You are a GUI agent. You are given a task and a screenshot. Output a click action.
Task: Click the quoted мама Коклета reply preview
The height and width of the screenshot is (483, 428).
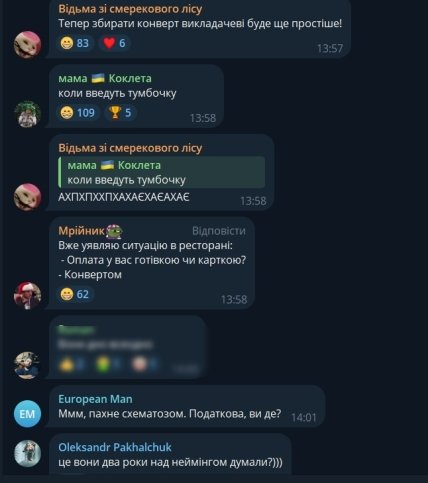pyautogui.click(x=162, y=172)
